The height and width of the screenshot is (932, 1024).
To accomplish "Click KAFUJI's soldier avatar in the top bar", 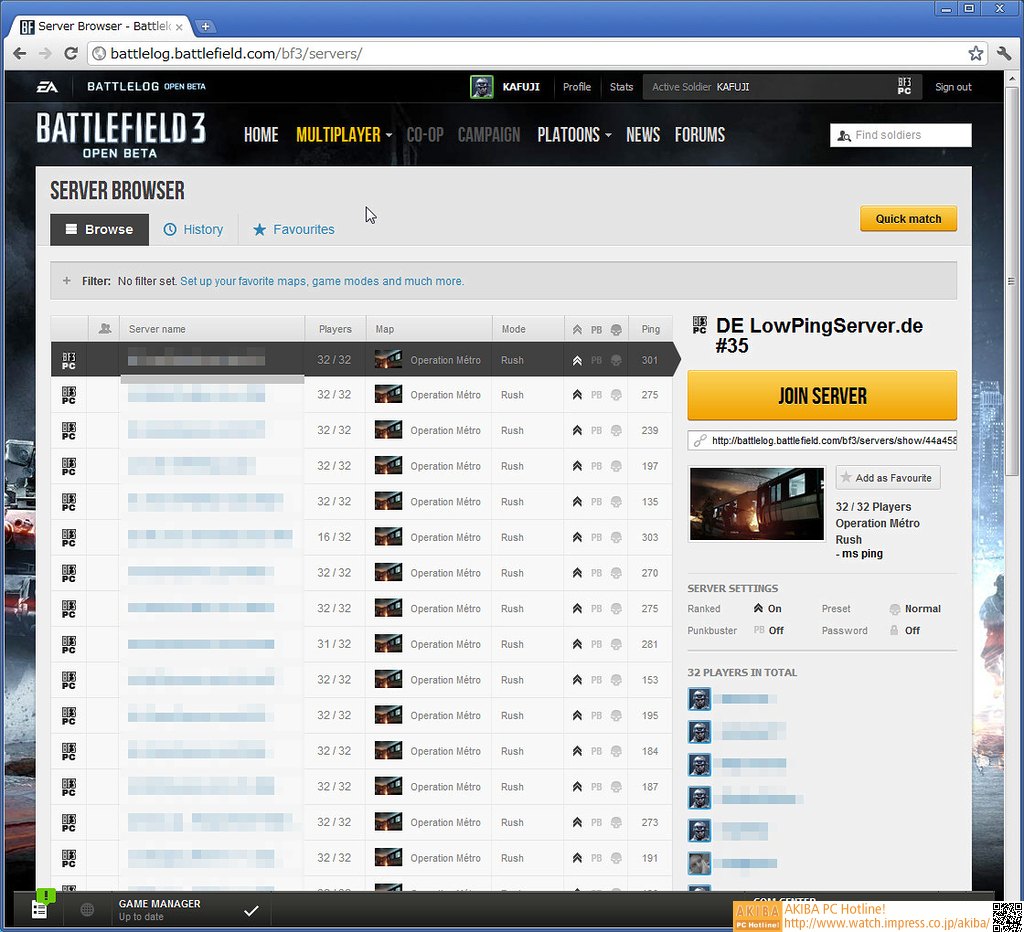I will pyautogui.click(x=482, y=87).
